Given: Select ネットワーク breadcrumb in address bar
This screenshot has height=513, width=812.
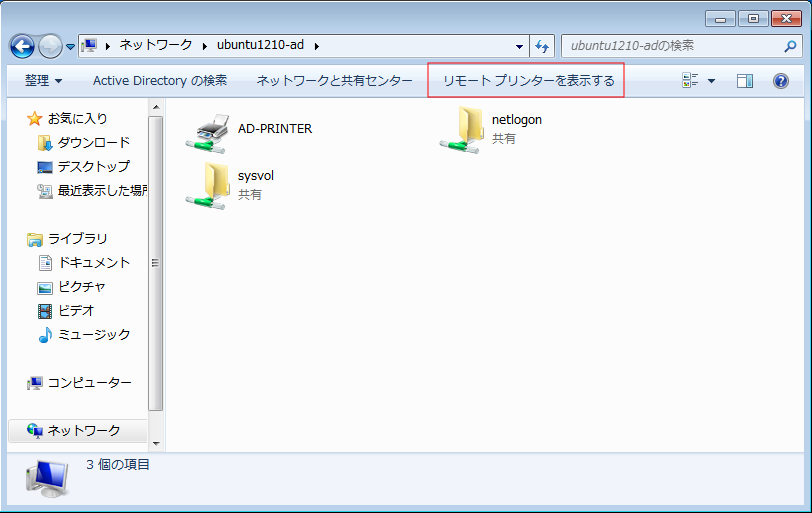Looking at the screenshot, I should 156,45.
